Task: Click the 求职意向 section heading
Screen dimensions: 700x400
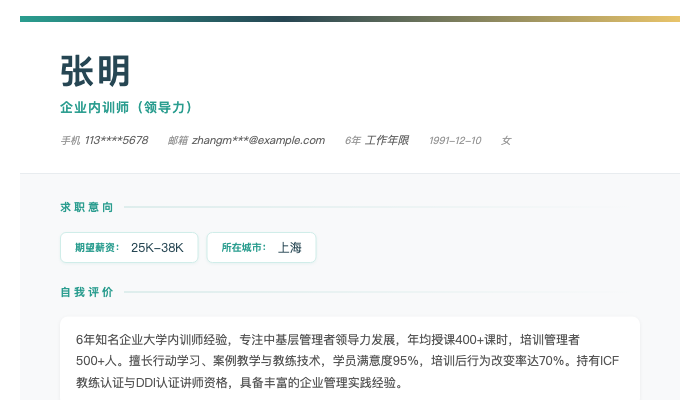Action: click(87, 207)
